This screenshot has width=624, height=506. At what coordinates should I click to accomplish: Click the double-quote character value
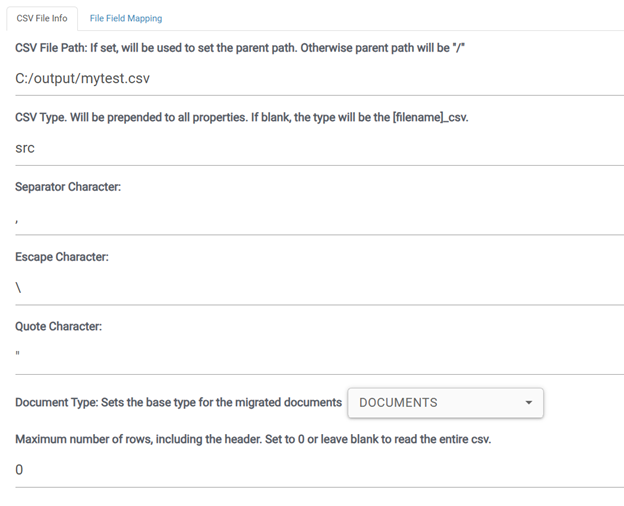coord(18,355)
